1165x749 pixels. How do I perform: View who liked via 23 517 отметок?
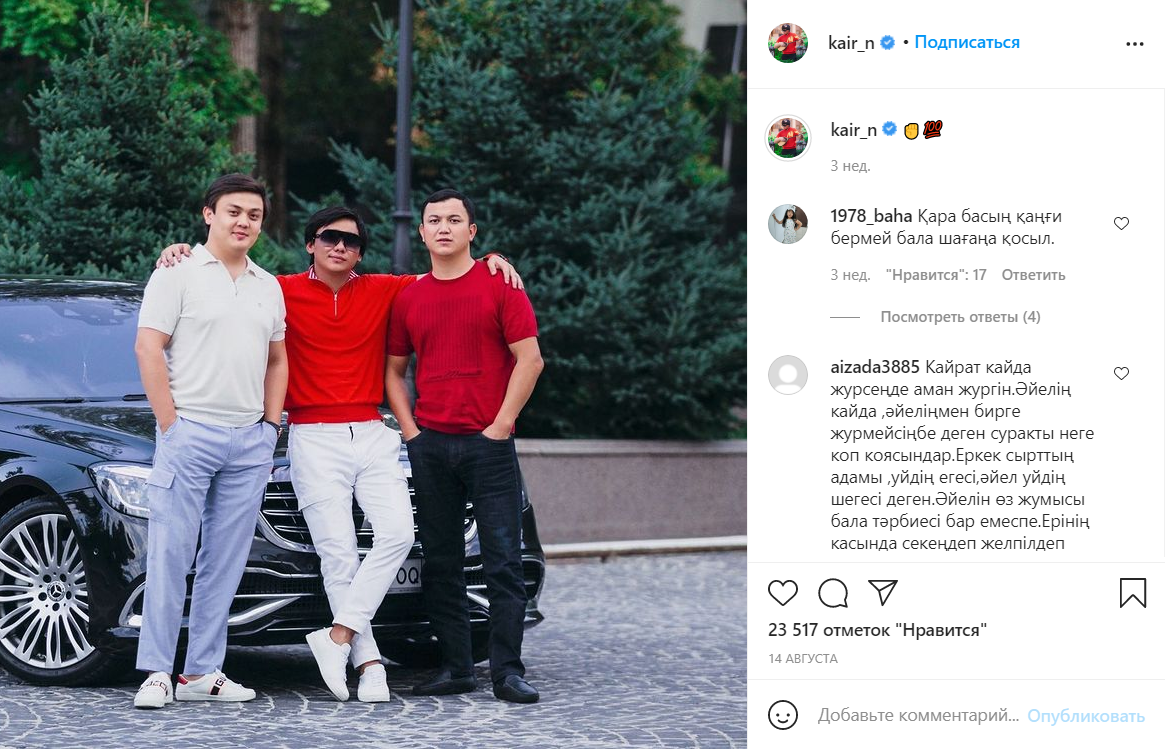tap(877, 630)
